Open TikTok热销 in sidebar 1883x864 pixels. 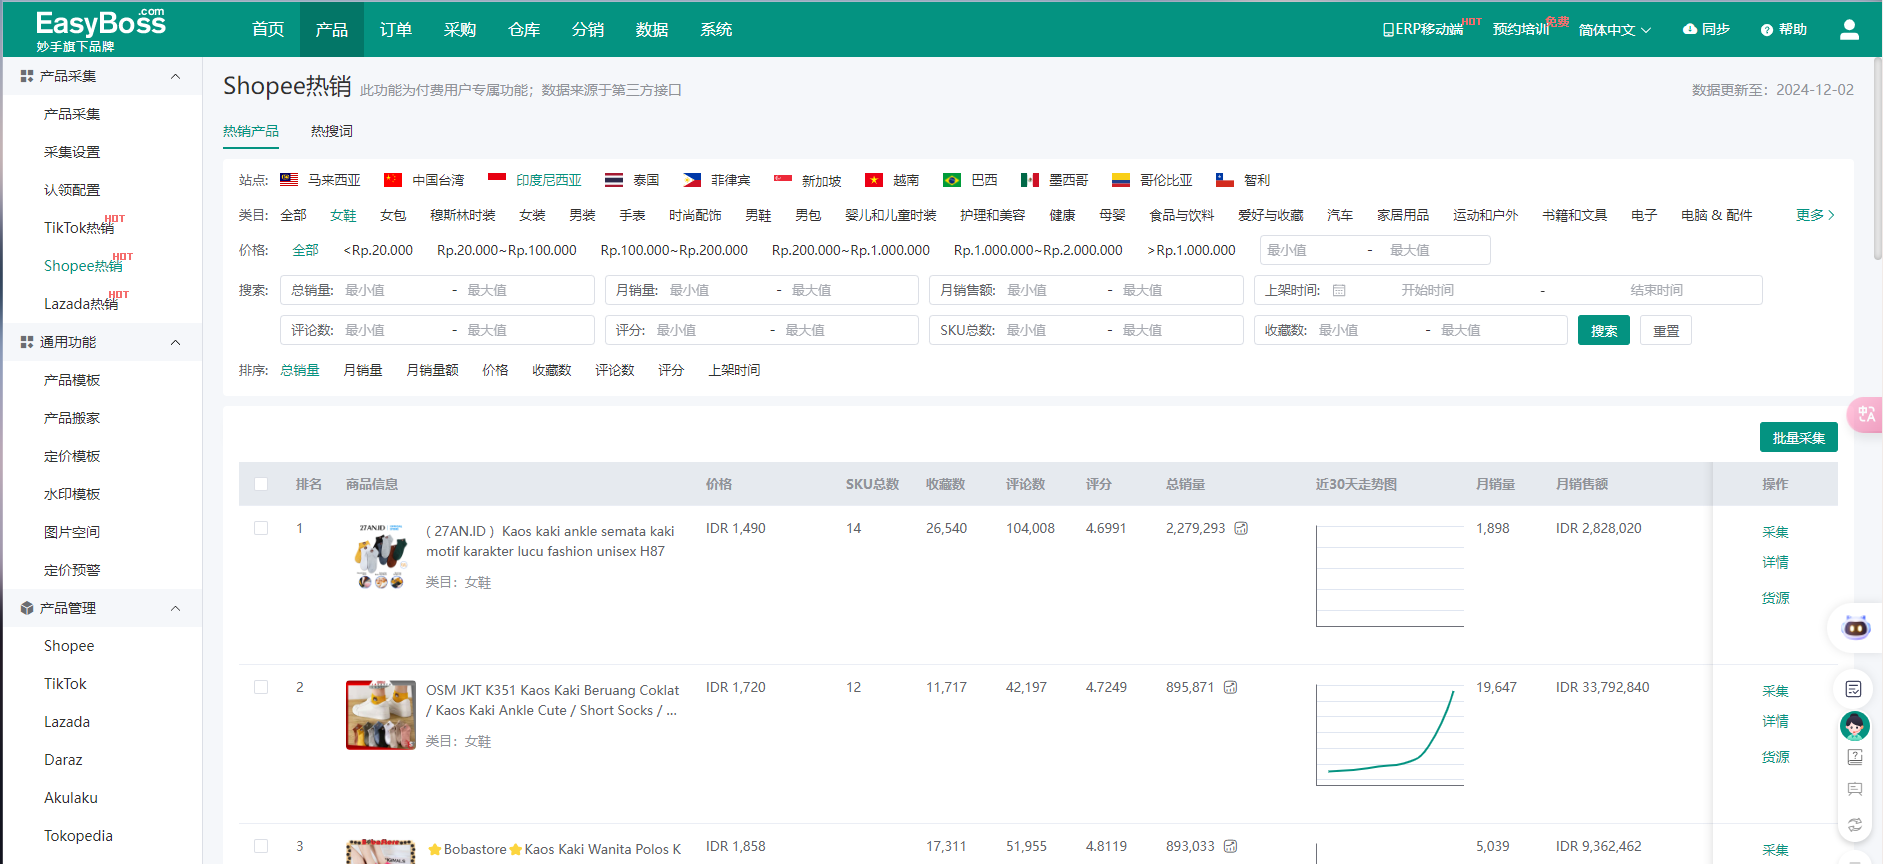(79, 228)
